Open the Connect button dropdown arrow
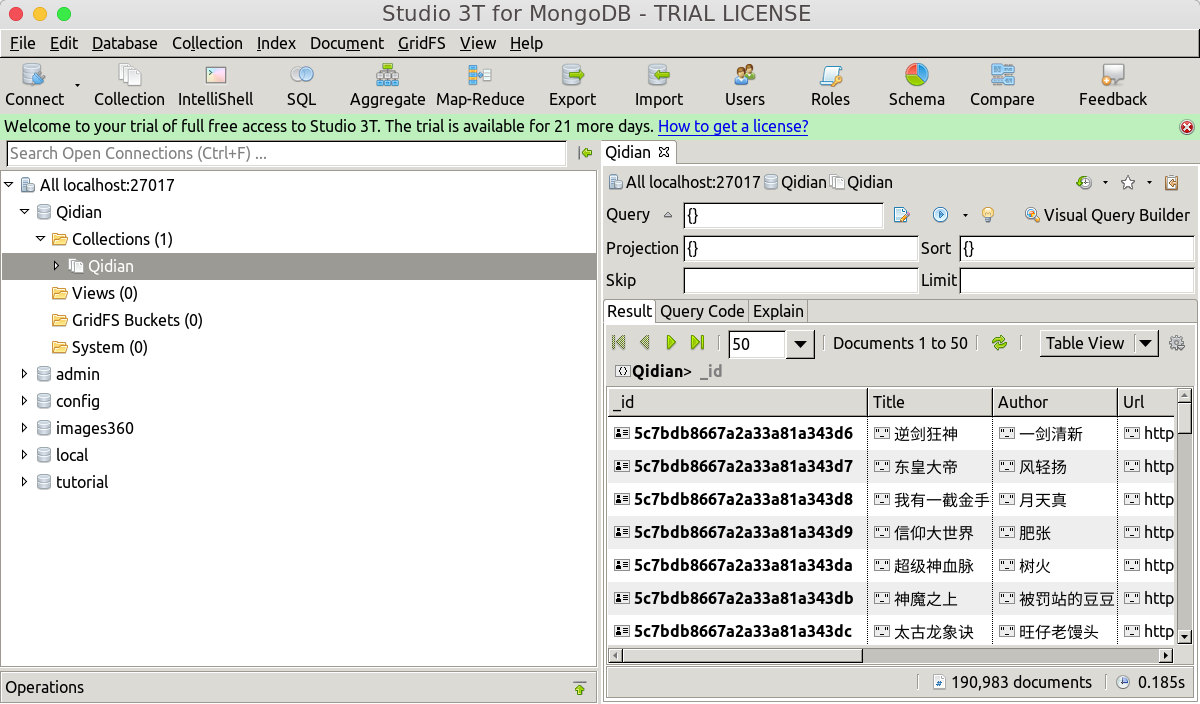Image resolution: width=1200 pixels, height=704 pixels. click(x=78, y=86)
